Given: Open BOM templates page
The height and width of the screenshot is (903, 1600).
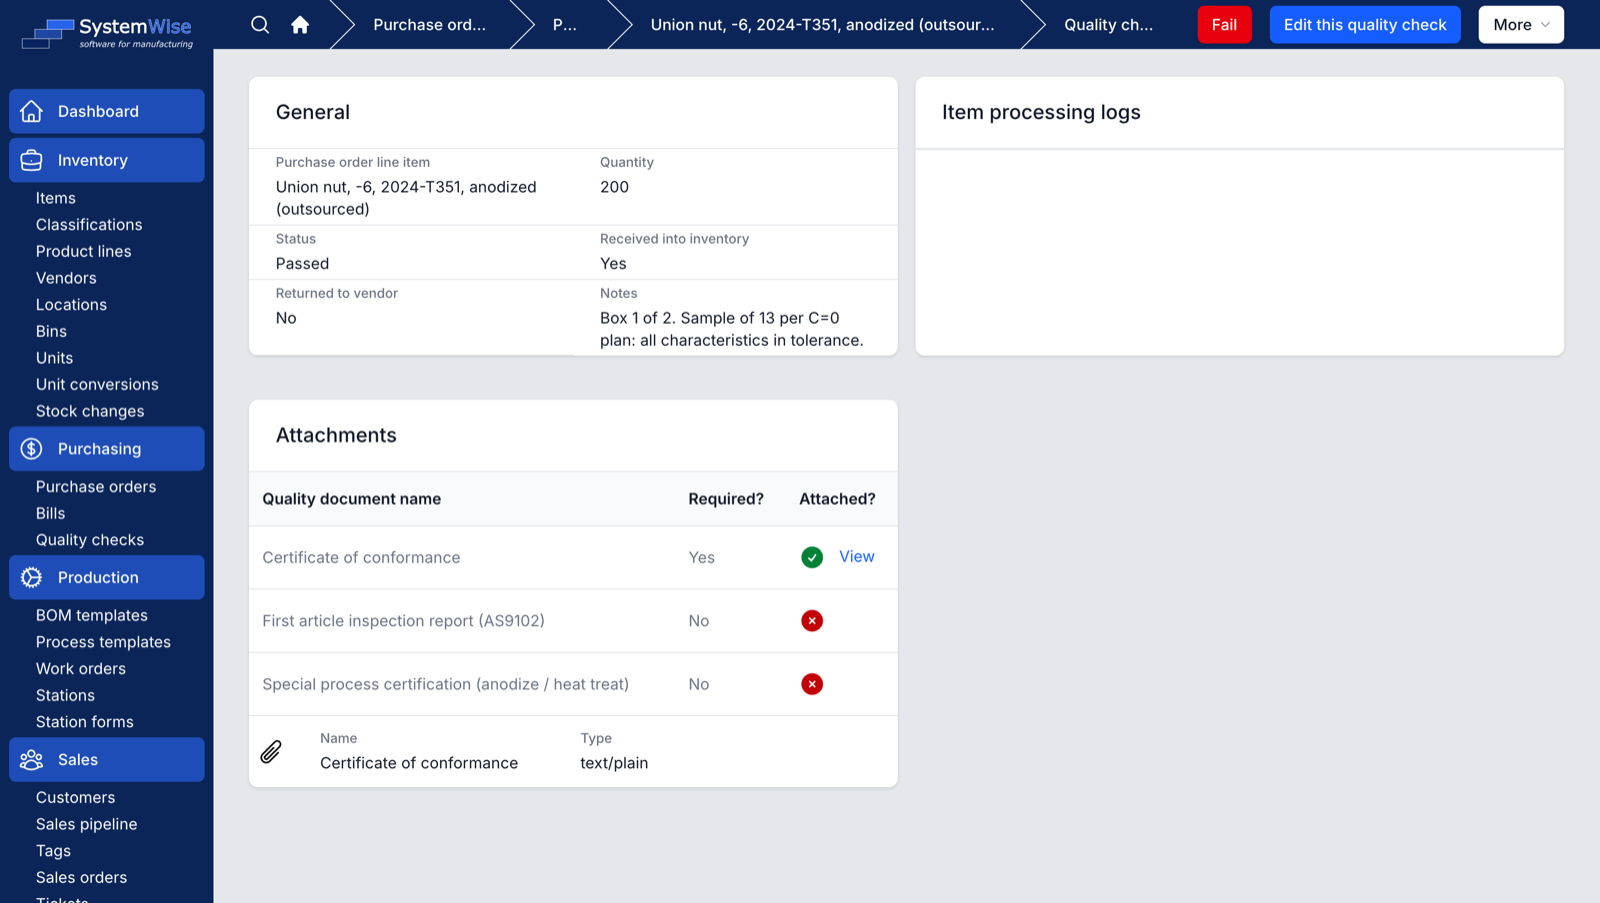Looking at the screenshot, I should coord(92,615).
